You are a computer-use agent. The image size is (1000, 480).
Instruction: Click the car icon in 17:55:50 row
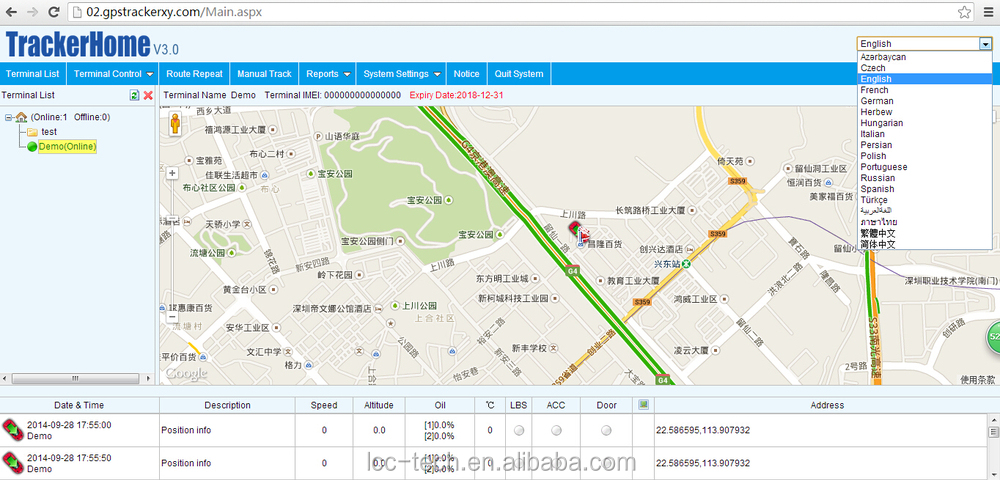(13, 463)
